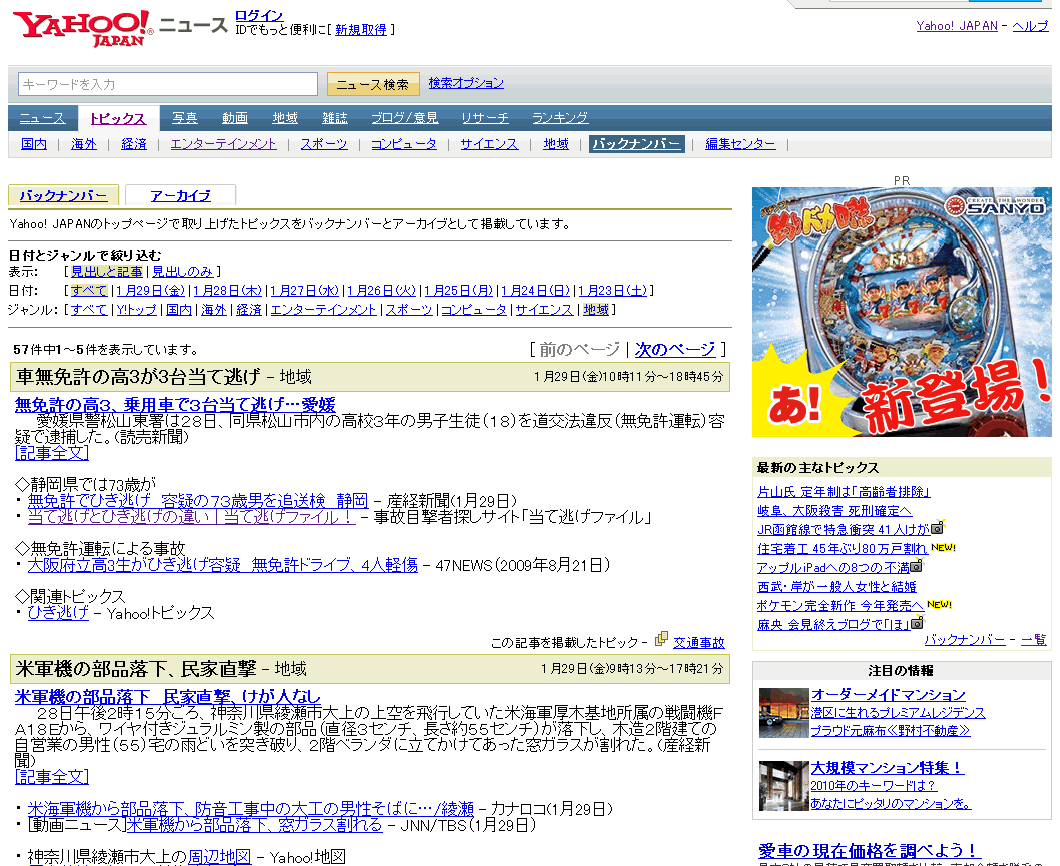1060x866 pixels.
Task: Focus the keyword search input field
Action: 168,84
